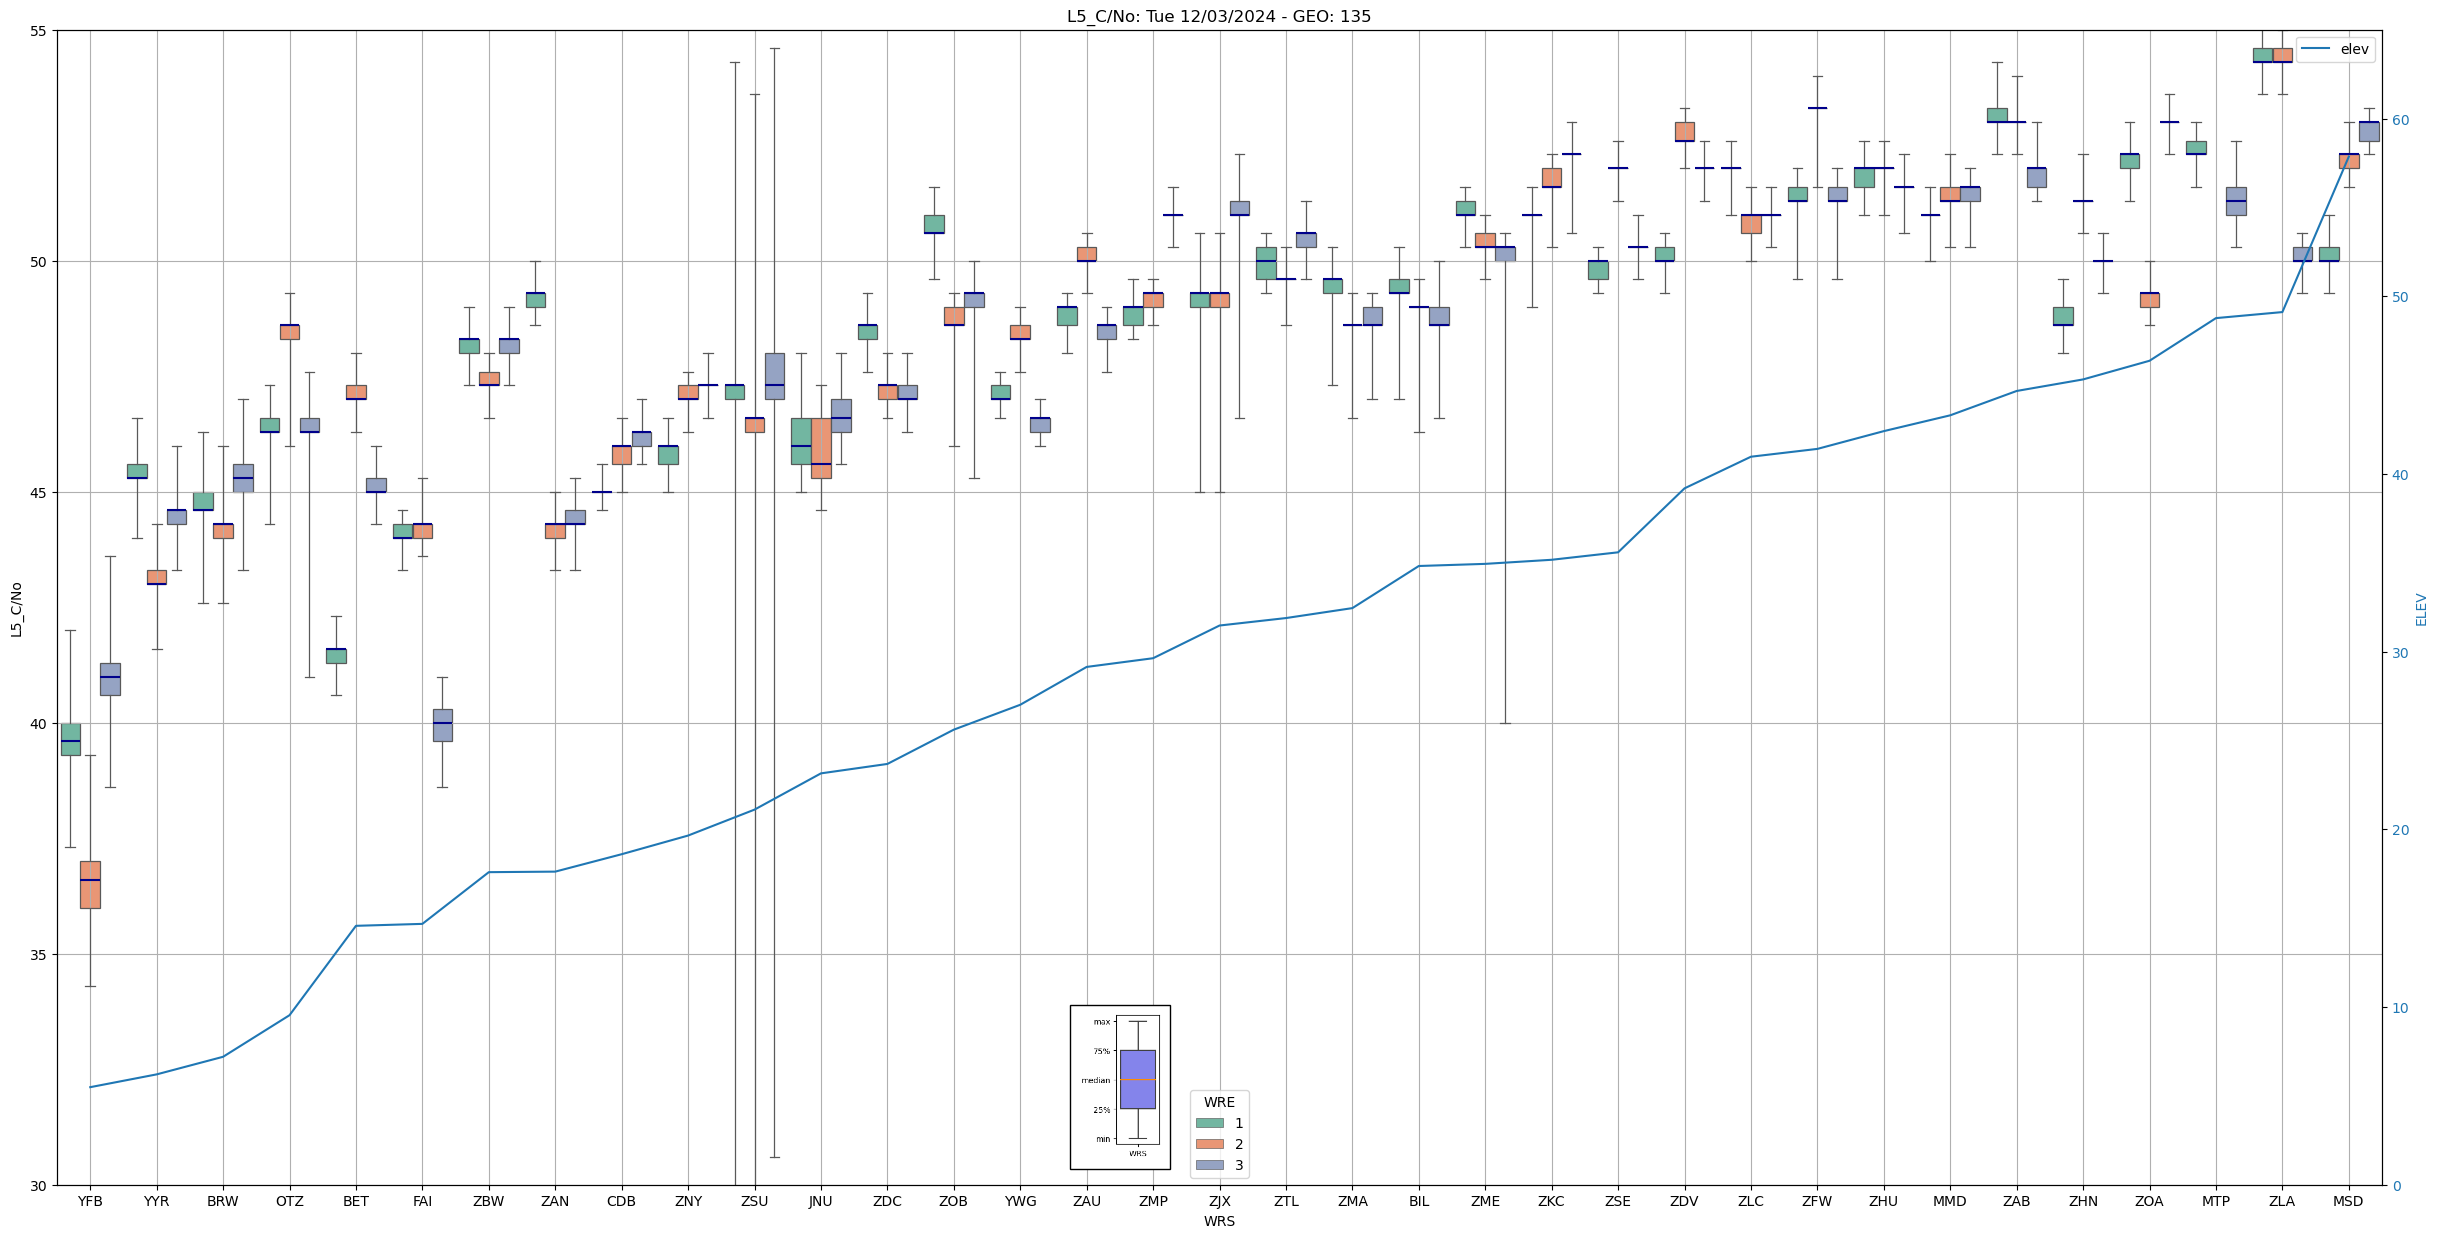
Task: Click the blue-gray WRE 3 legend swatch
Action: click(x=1209, y=1165)
